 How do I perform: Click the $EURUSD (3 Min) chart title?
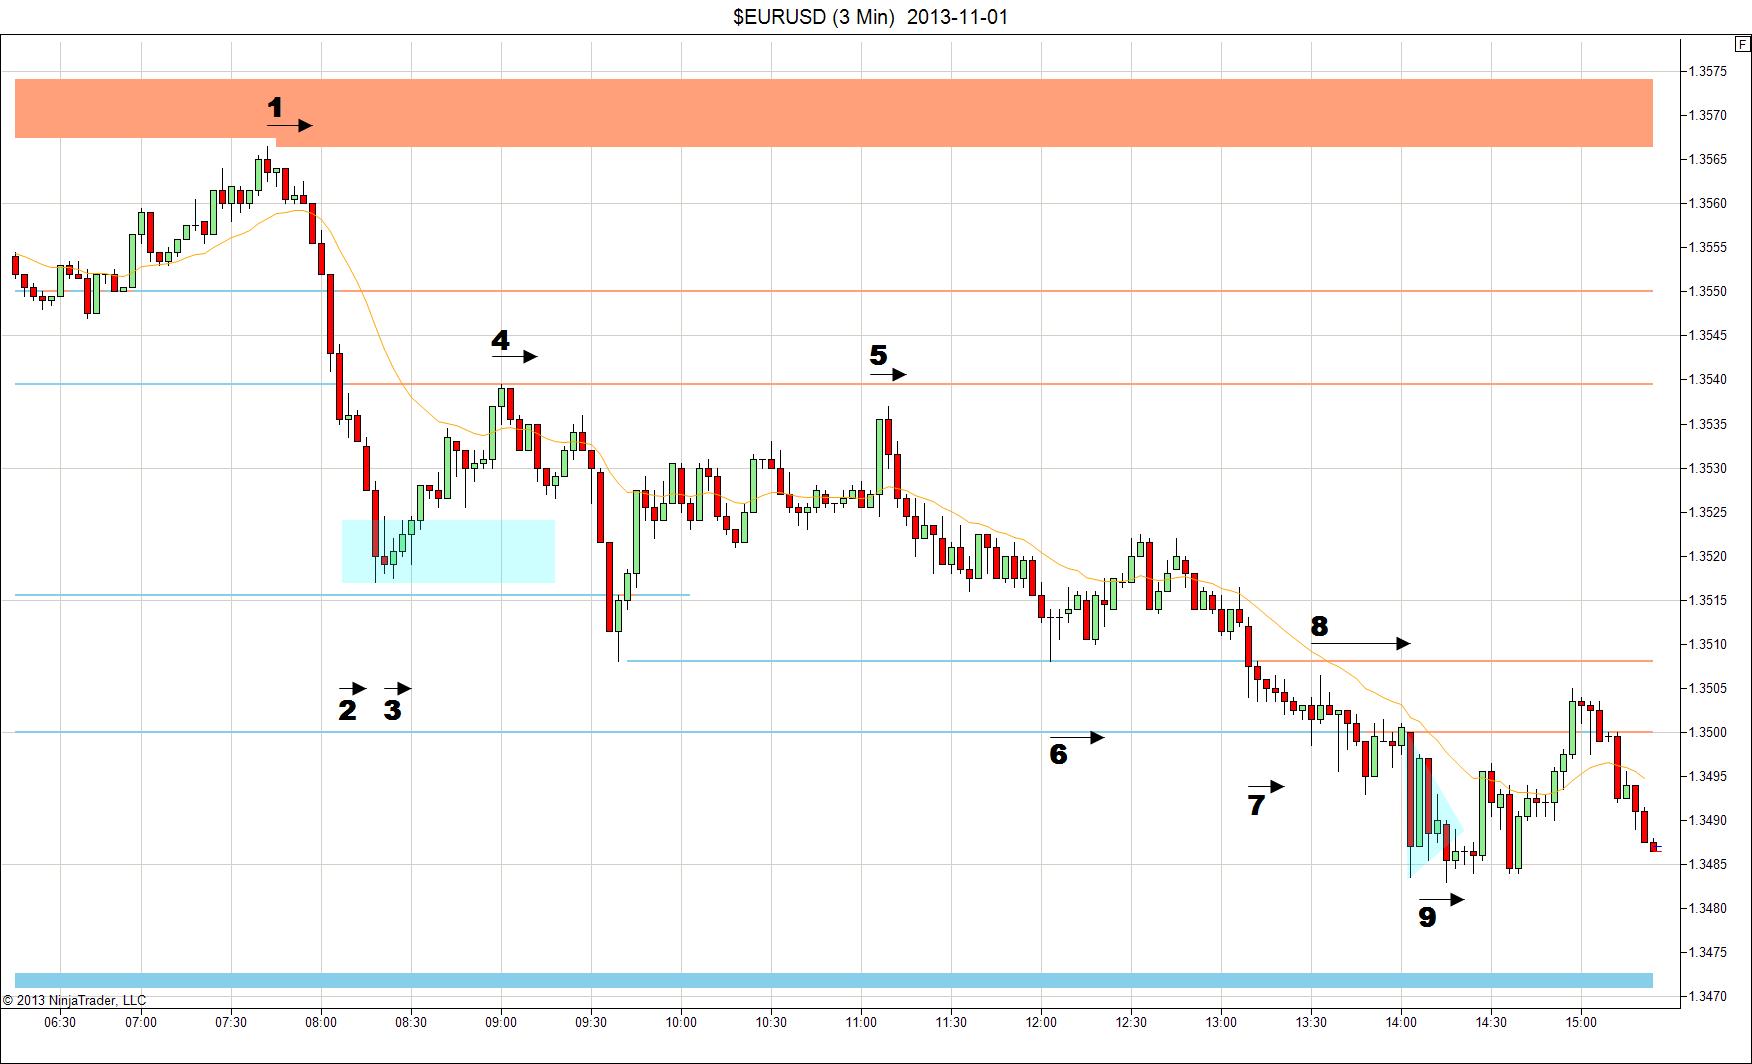(869, 17)
